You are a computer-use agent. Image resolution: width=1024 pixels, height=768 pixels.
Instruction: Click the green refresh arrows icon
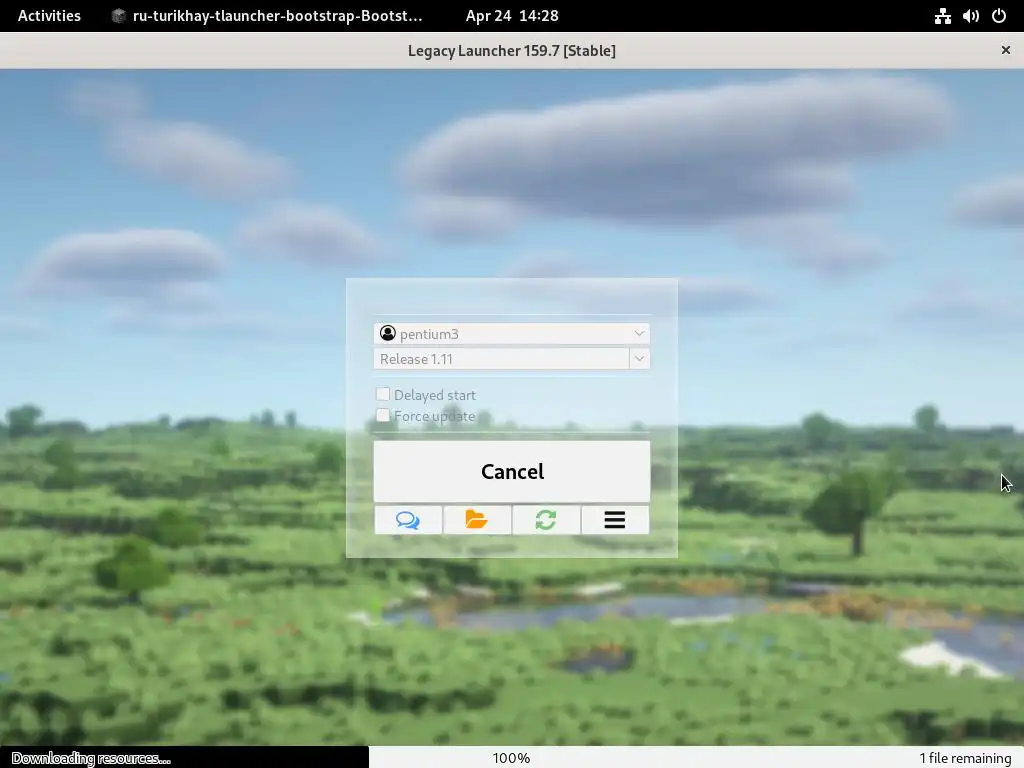point(546,520)
